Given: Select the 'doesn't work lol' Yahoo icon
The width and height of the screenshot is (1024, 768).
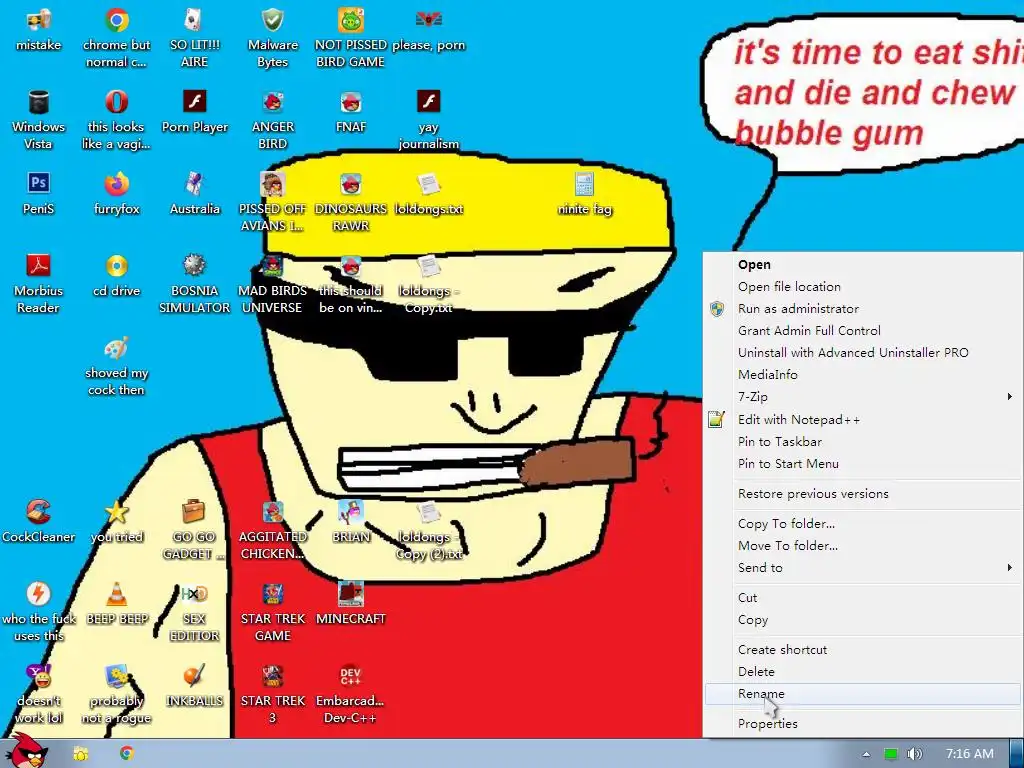Looking at the screenshot, I should (38, 695).
